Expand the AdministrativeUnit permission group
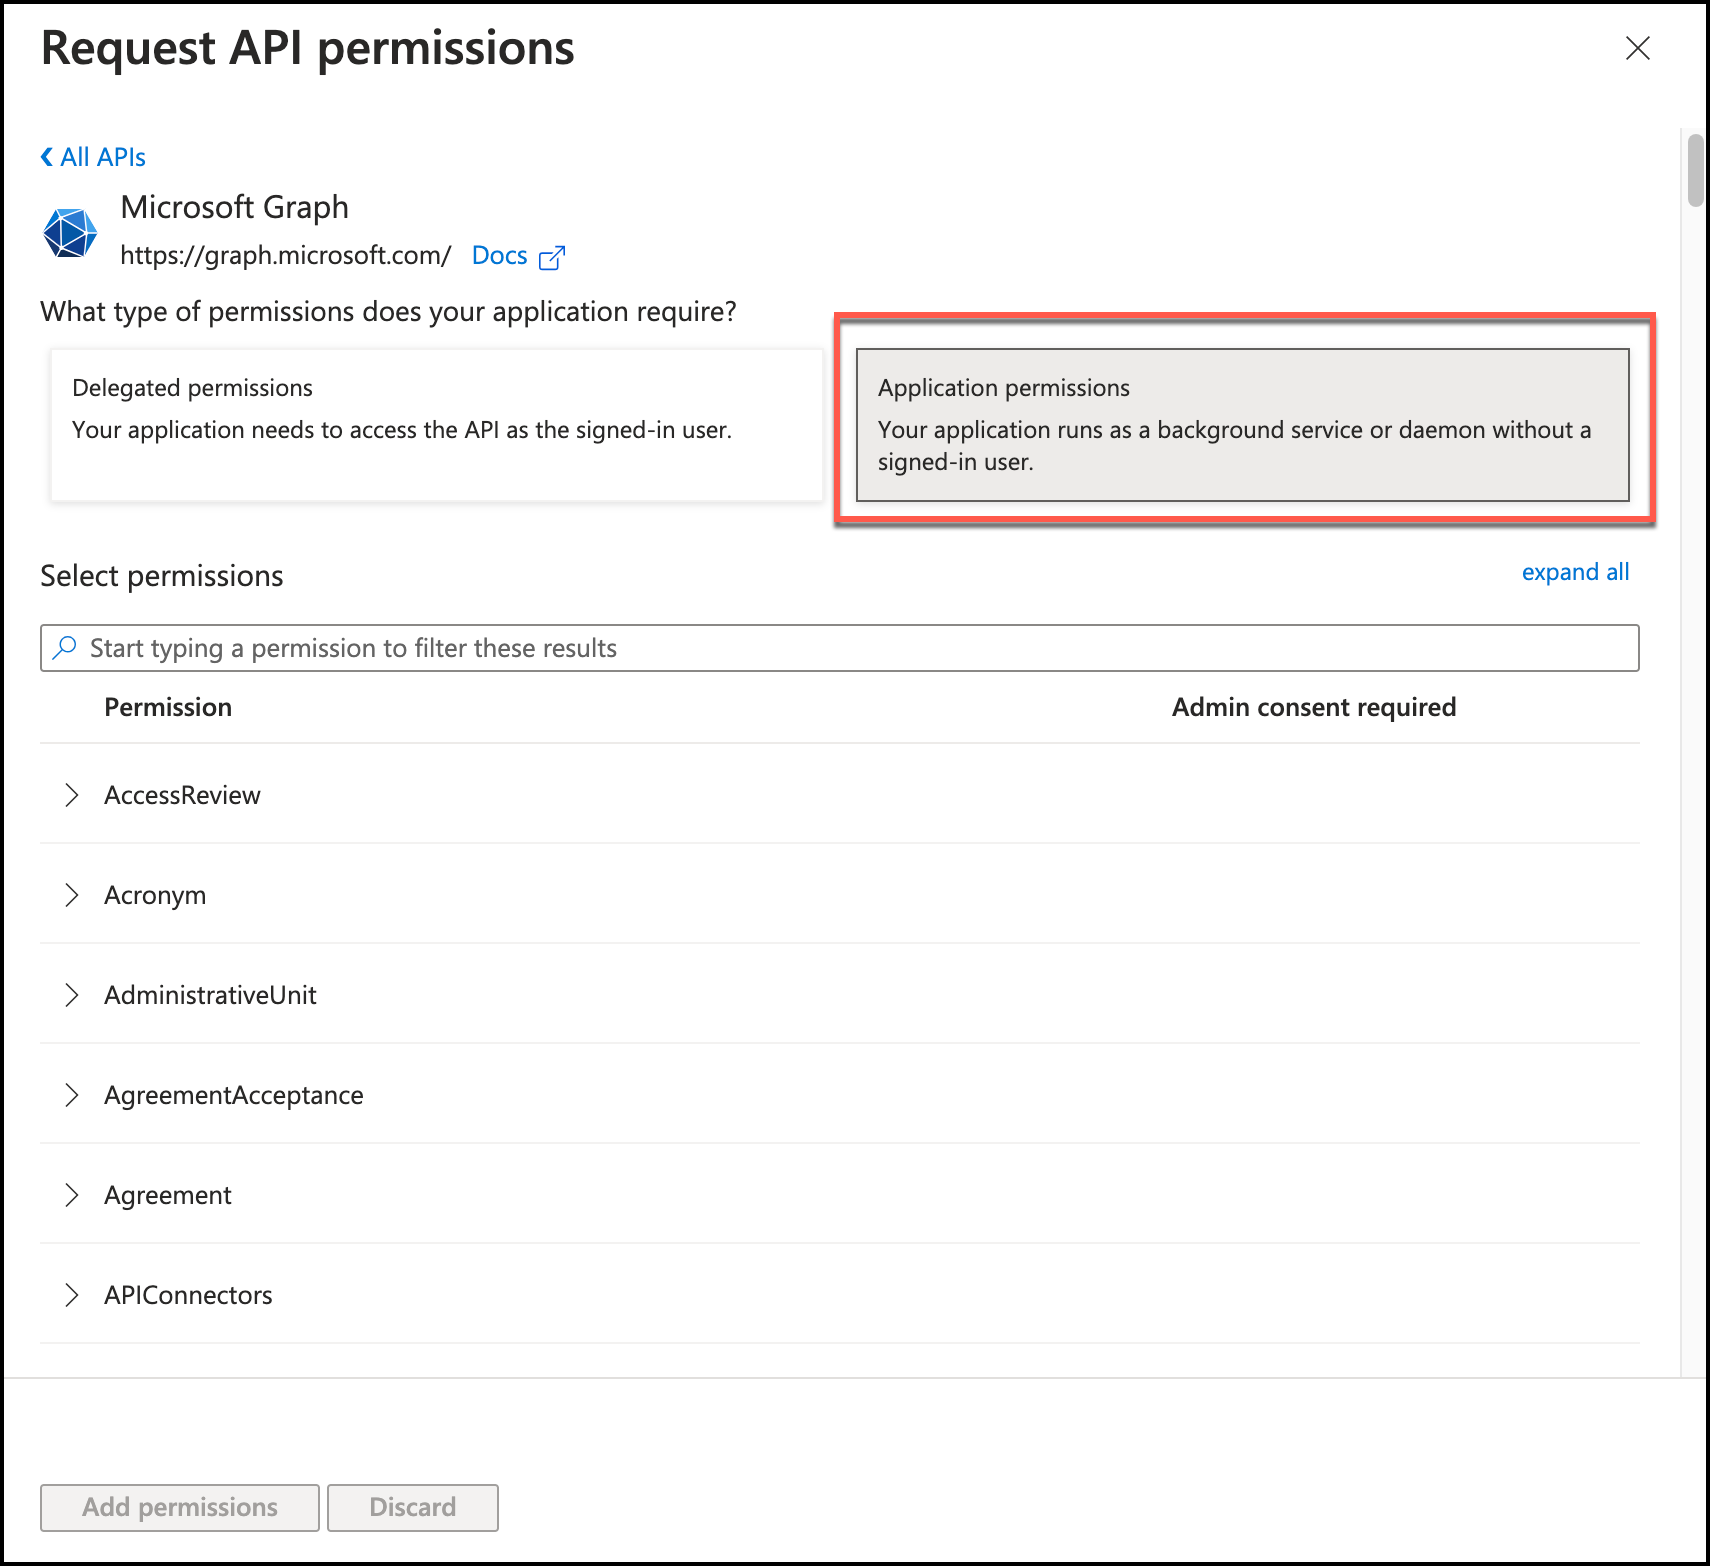This screenshot has width=1710, height=1566. tap(71, 995)
